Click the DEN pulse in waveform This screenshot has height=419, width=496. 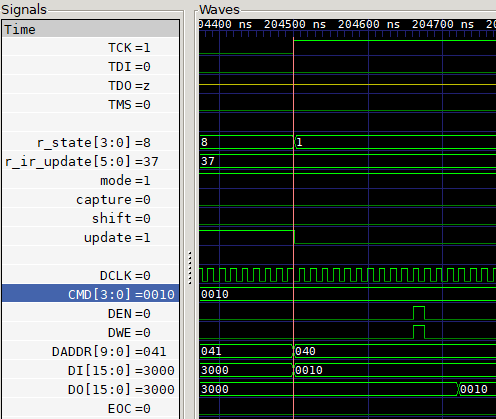[419, 313]
